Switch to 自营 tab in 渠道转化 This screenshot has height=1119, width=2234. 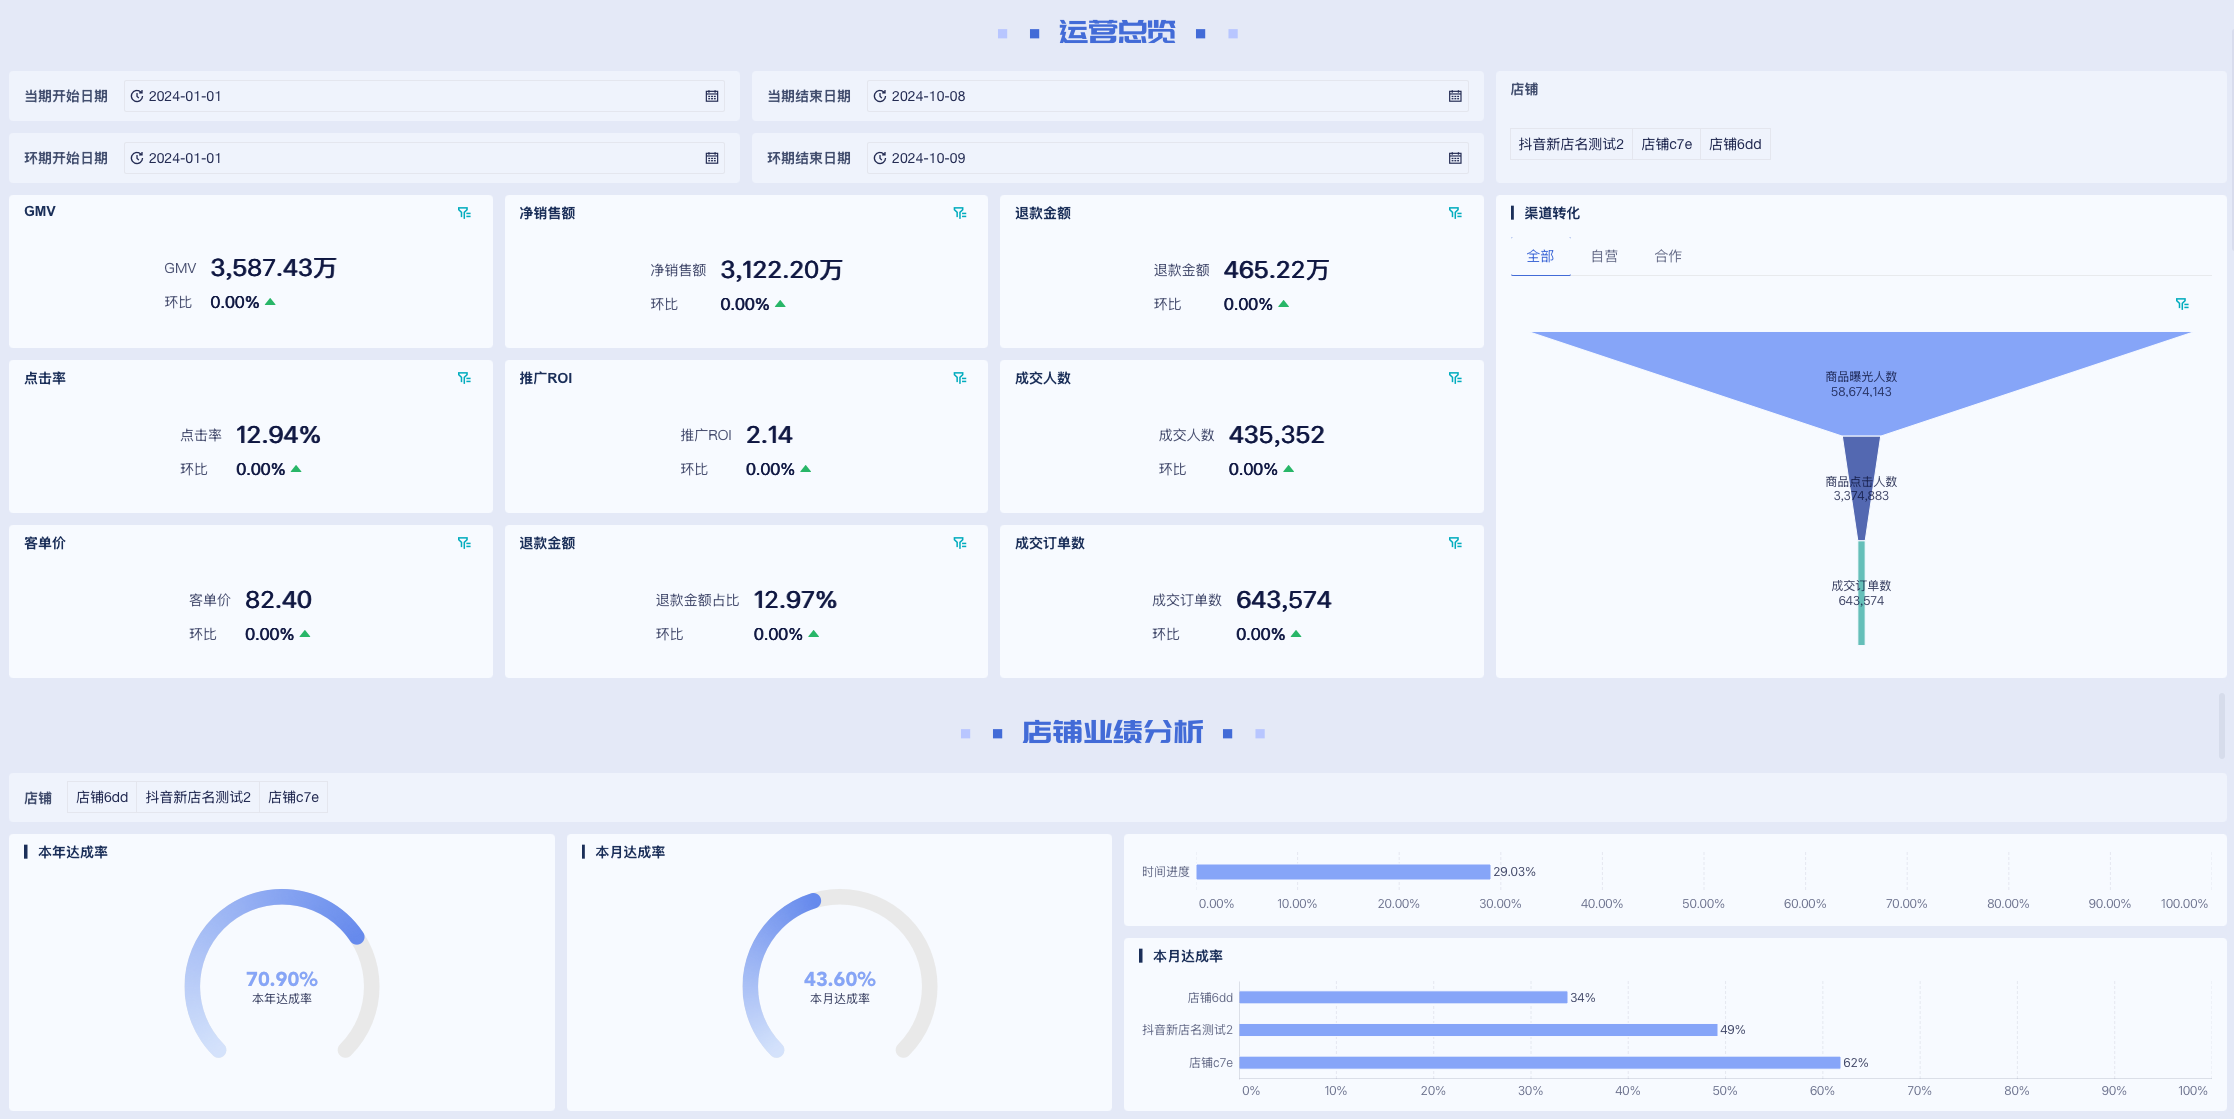click(x=1604, y=256)
